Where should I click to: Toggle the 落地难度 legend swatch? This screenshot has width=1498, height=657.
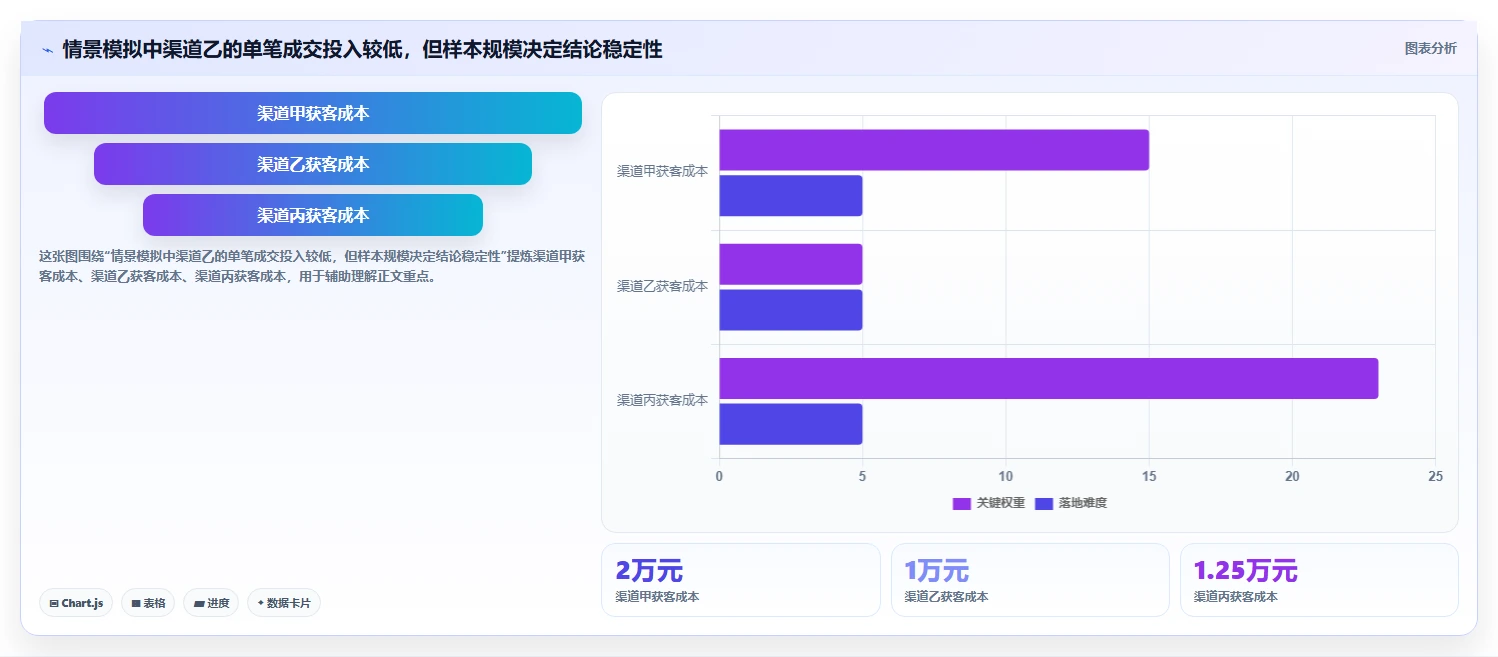1044,503
